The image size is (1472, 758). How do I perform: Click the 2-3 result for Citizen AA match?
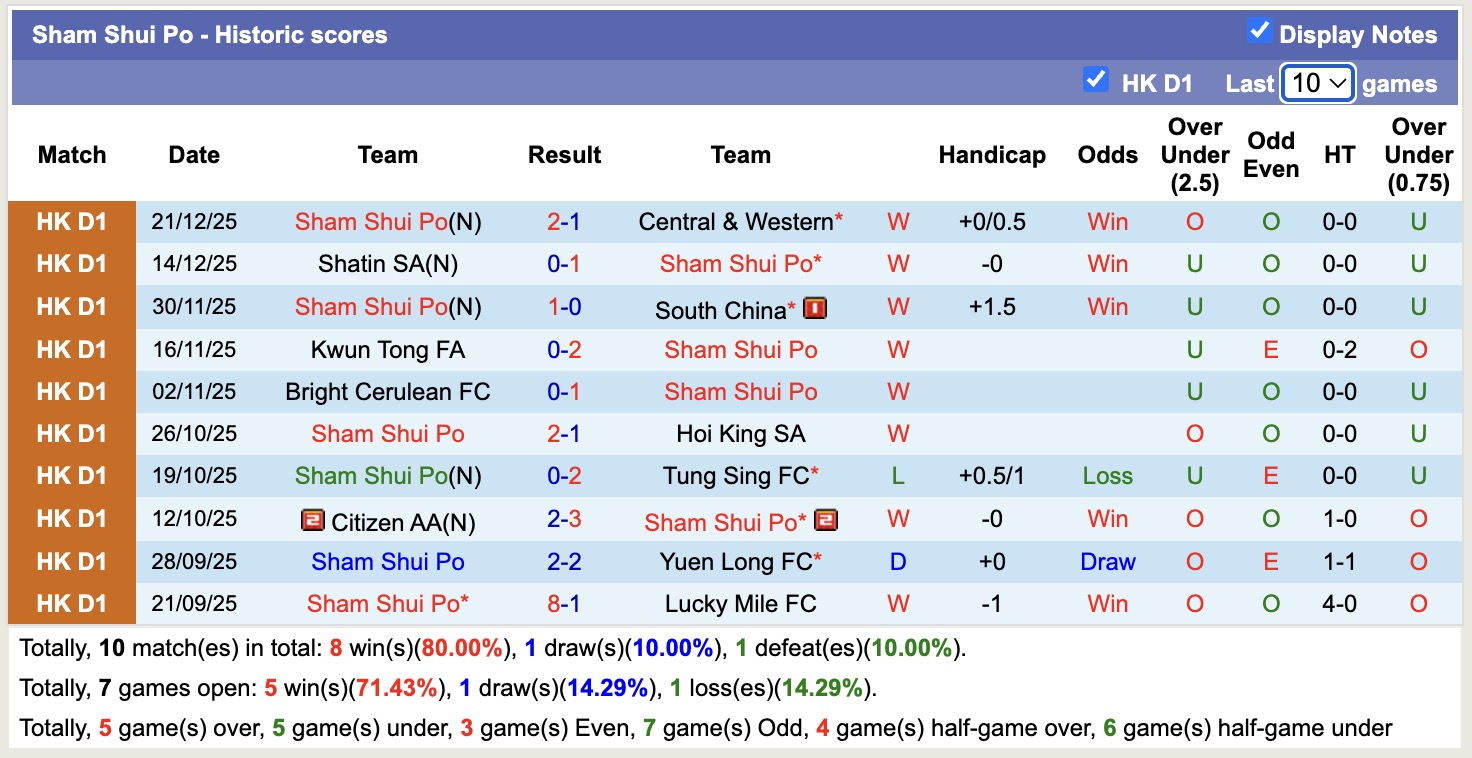click(x=564, y=520)
